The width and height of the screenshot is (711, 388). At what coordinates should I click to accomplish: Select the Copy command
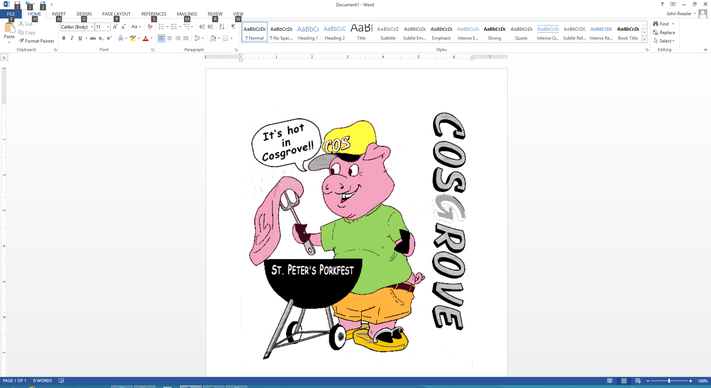(x=27, y=33)
